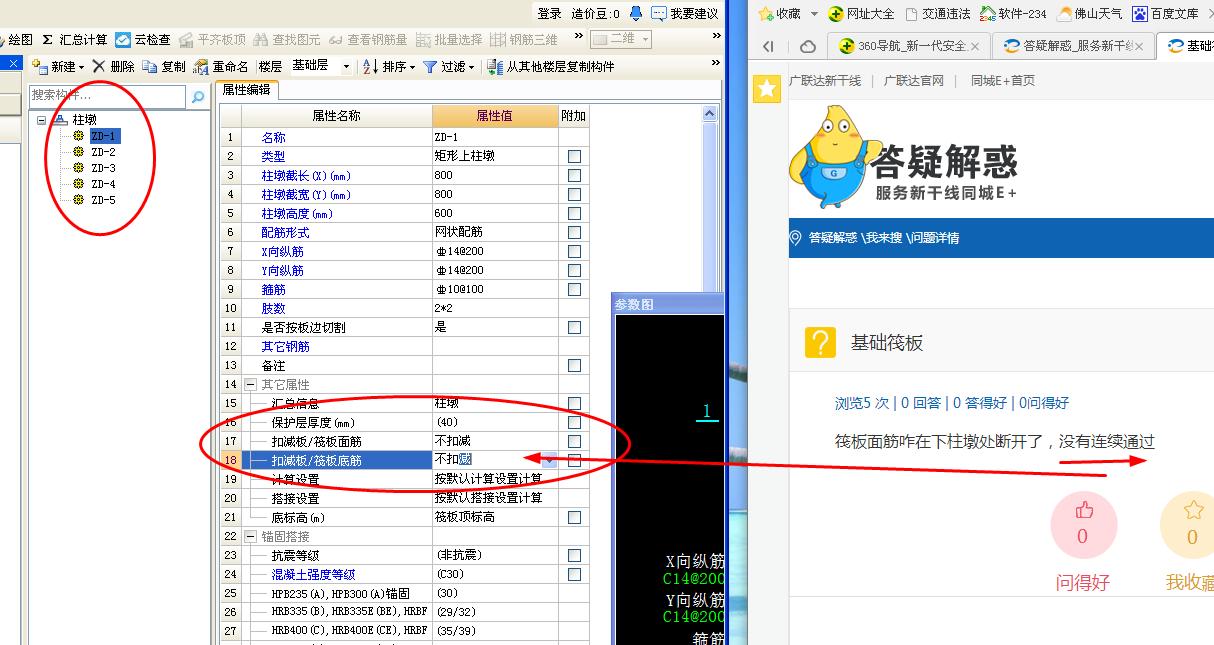This screenshot has width=1214, height=645.
Task: Click the 汇总计算 sigma toolbar icon
Action: coord(47,40)
